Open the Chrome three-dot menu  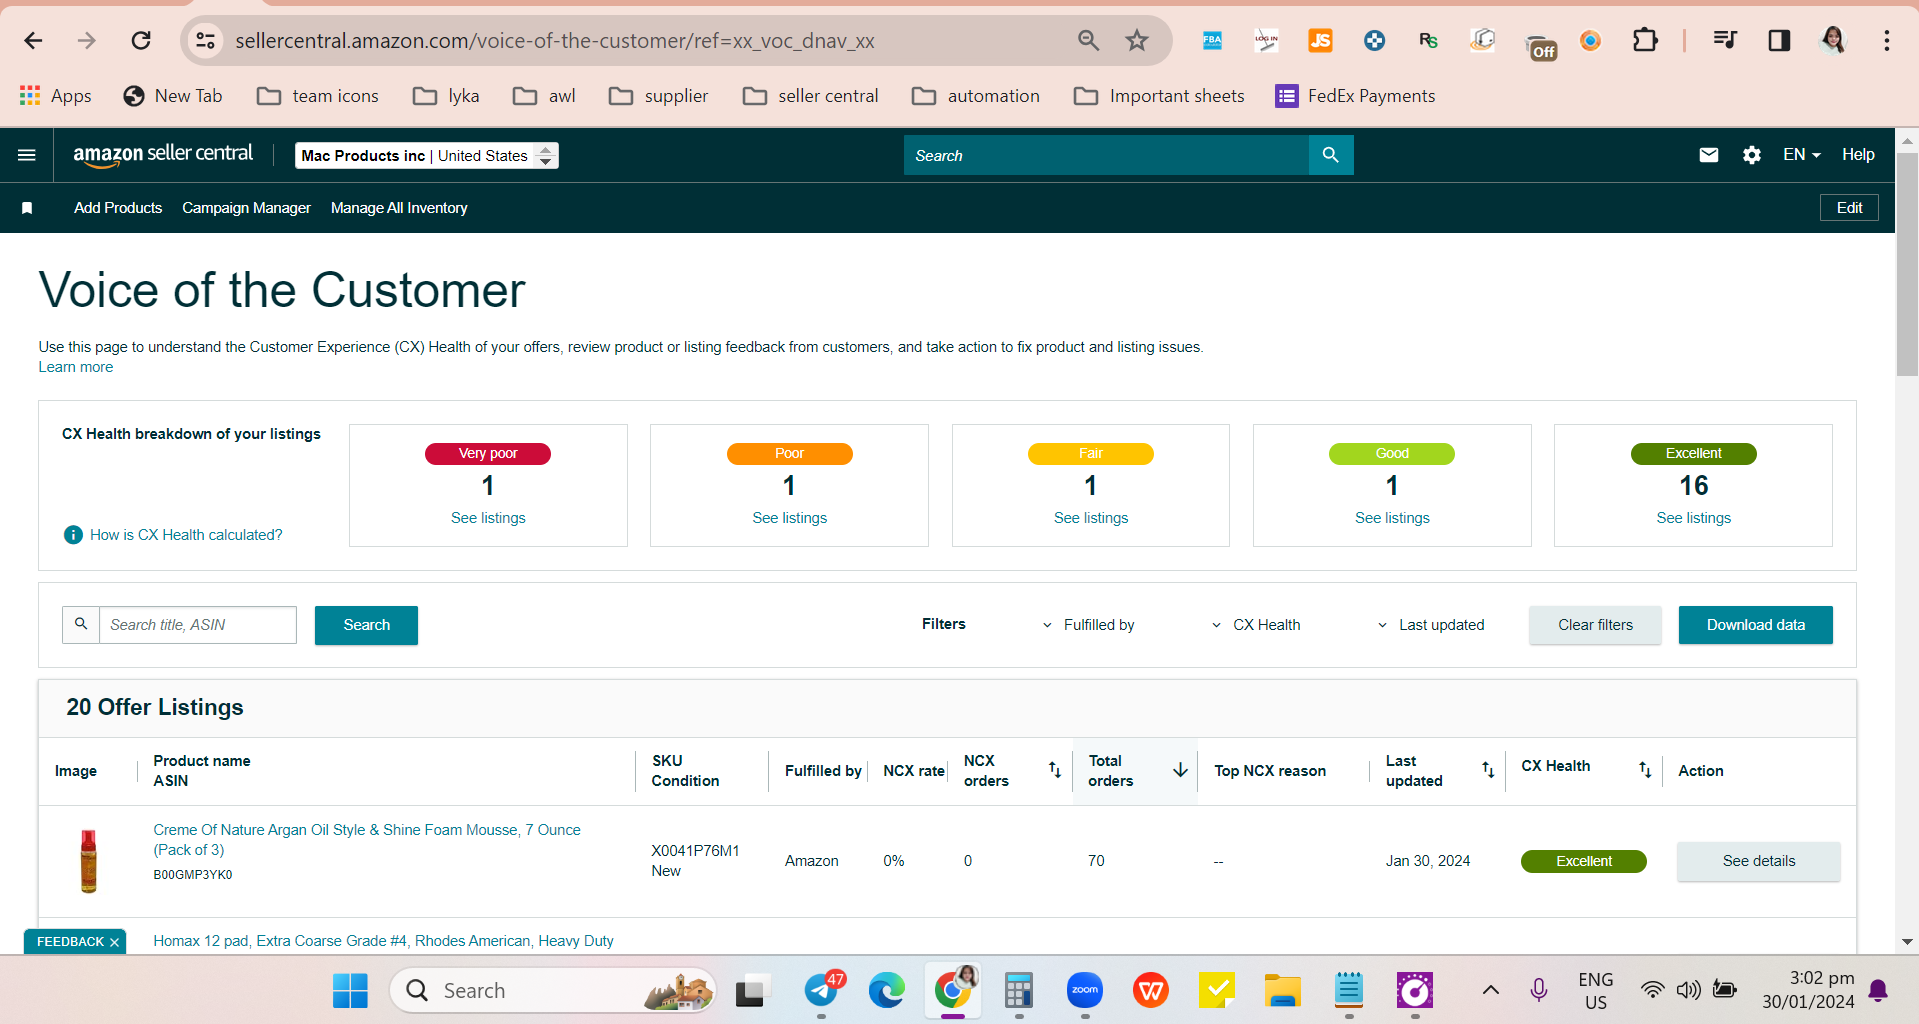coord(1887,40)
